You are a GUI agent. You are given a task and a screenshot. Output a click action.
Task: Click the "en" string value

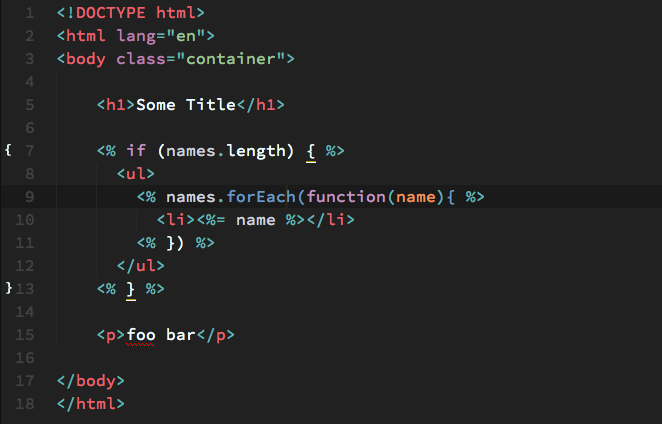point(186,35)
